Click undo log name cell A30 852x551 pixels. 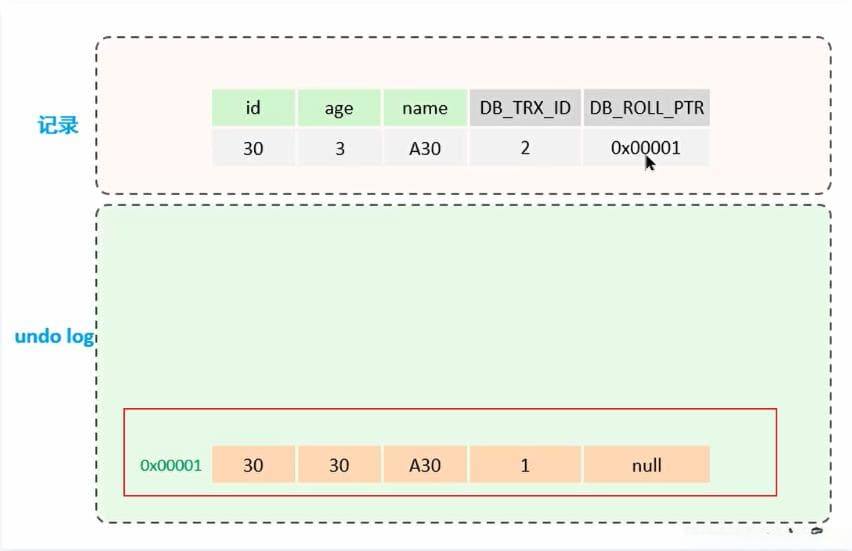(x=424, y=465)
